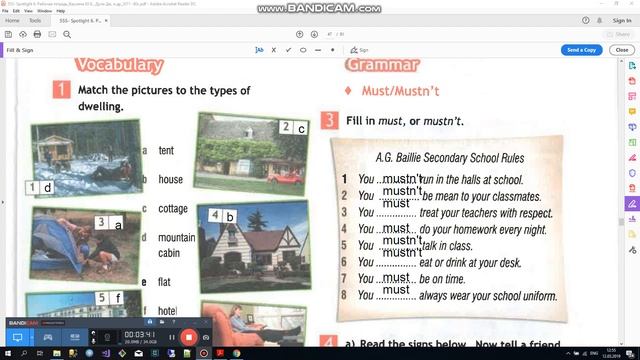Switch to the Home tab
Image resolution: width=640 pixels, height=360 pixels.
coord(12,20)
